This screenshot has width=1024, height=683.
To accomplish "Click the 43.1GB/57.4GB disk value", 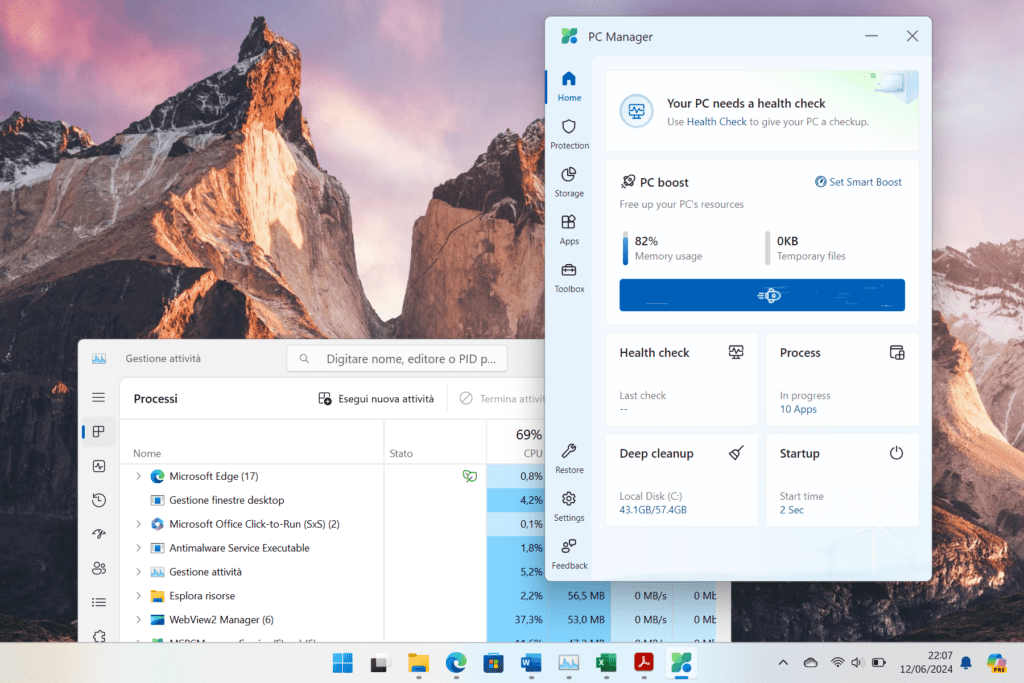I will [652, 510].
